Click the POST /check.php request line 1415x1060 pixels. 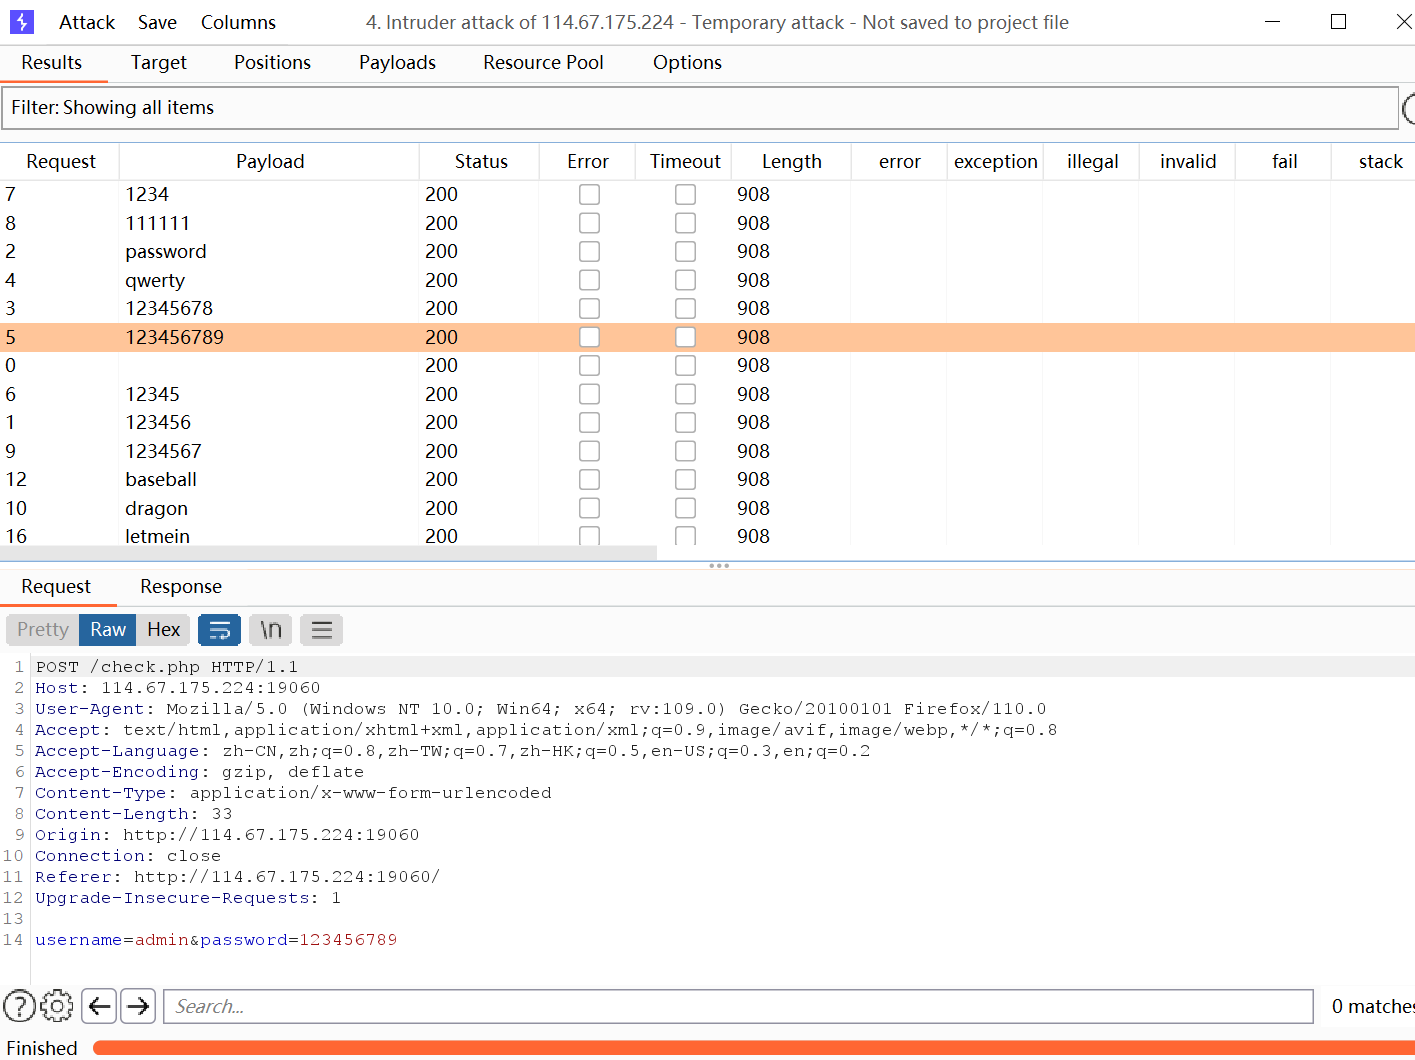point(166,666)
